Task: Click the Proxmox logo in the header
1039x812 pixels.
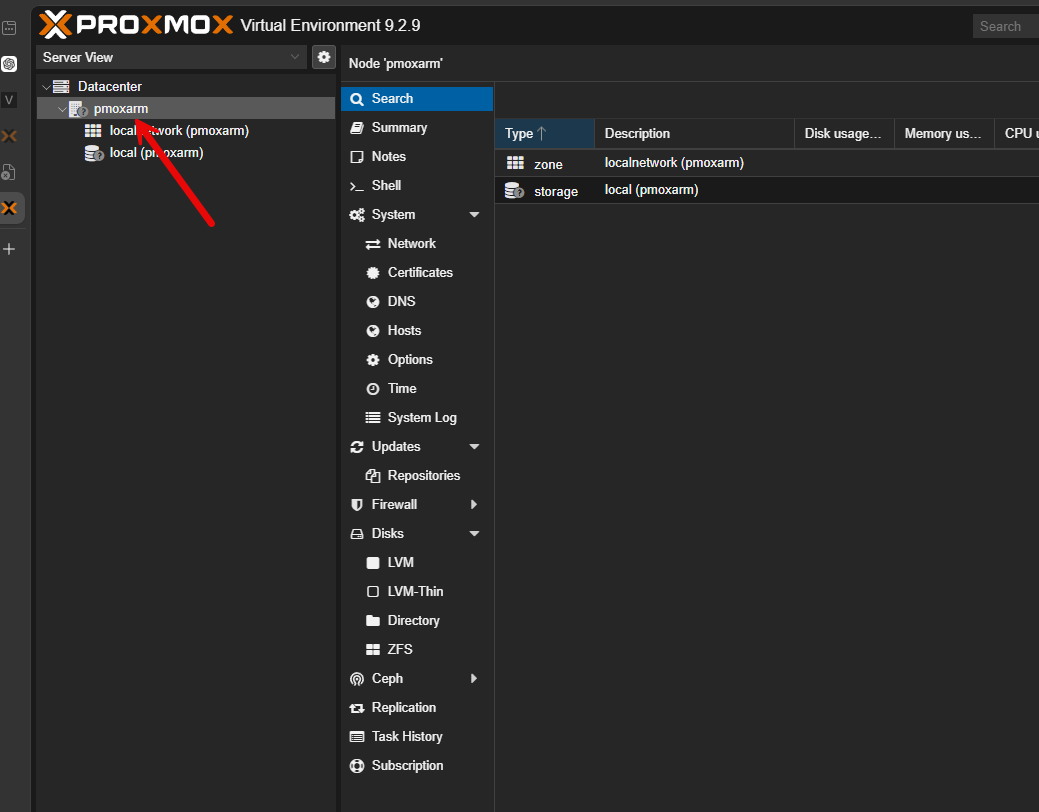Action: coord(136,25)
